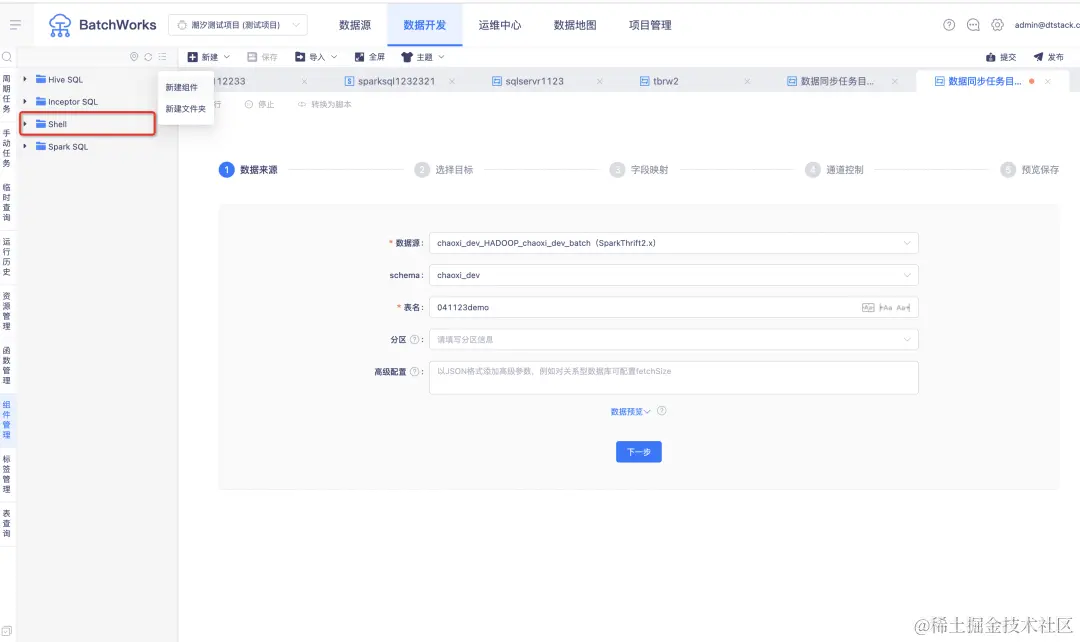Screen dimensions: 1080x642
Task: Open the hamburger menu beside BatchWorks logo
Action: click(x=15, y=25)
